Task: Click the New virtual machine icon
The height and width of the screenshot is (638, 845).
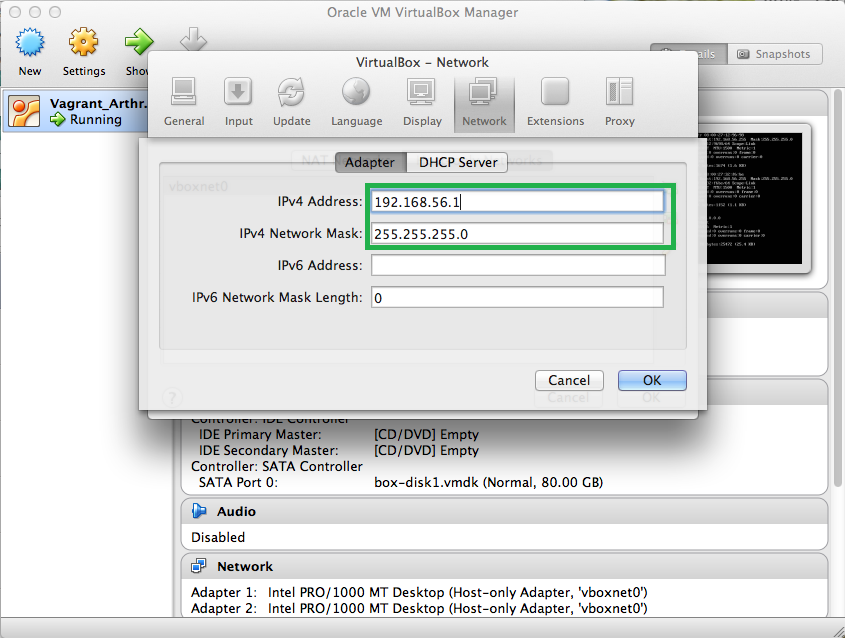Action: click(x=30, y=42)
